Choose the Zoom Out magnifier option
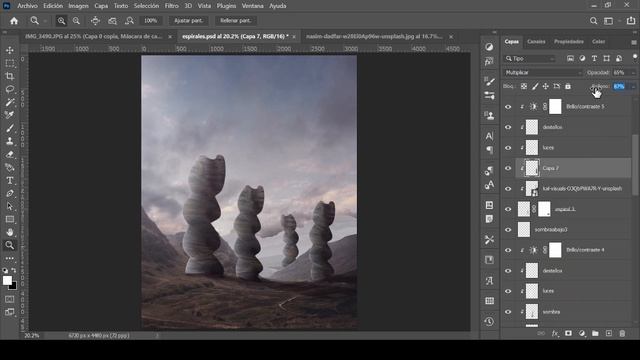Viewport: 640px width, 360px height. click(x=76, y=21)
